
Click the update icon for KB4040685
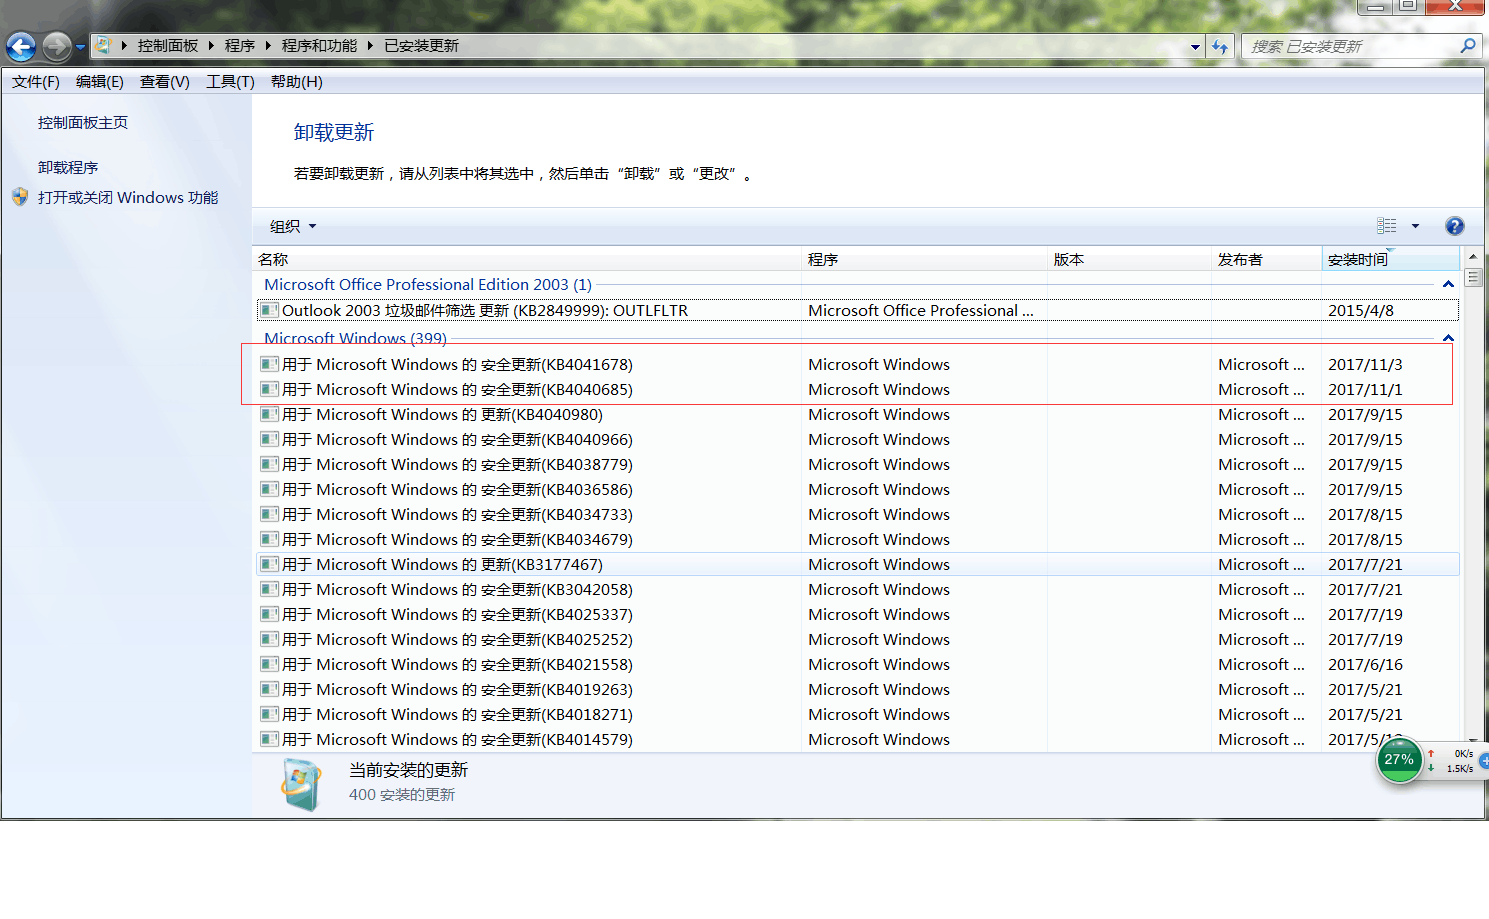click(x=268, y=389)
